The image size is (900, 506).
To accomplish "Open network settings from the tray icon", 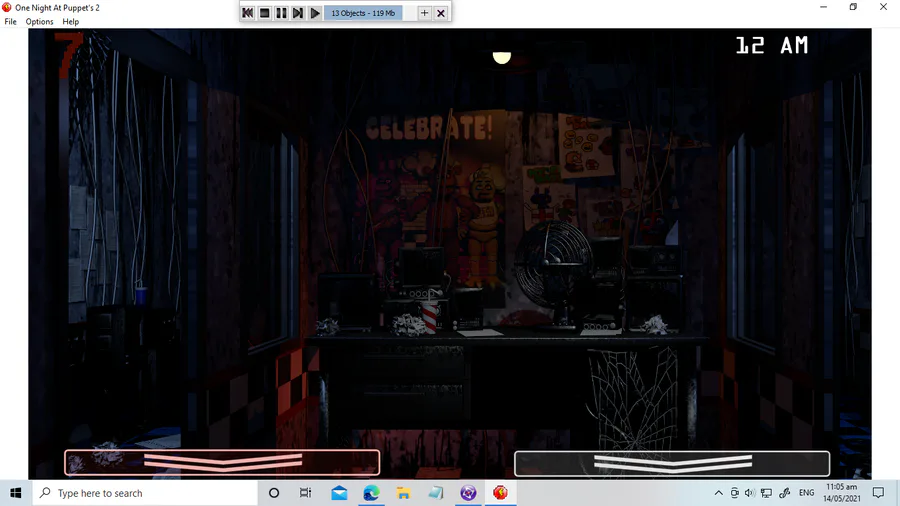I will [x=766, y=493].
